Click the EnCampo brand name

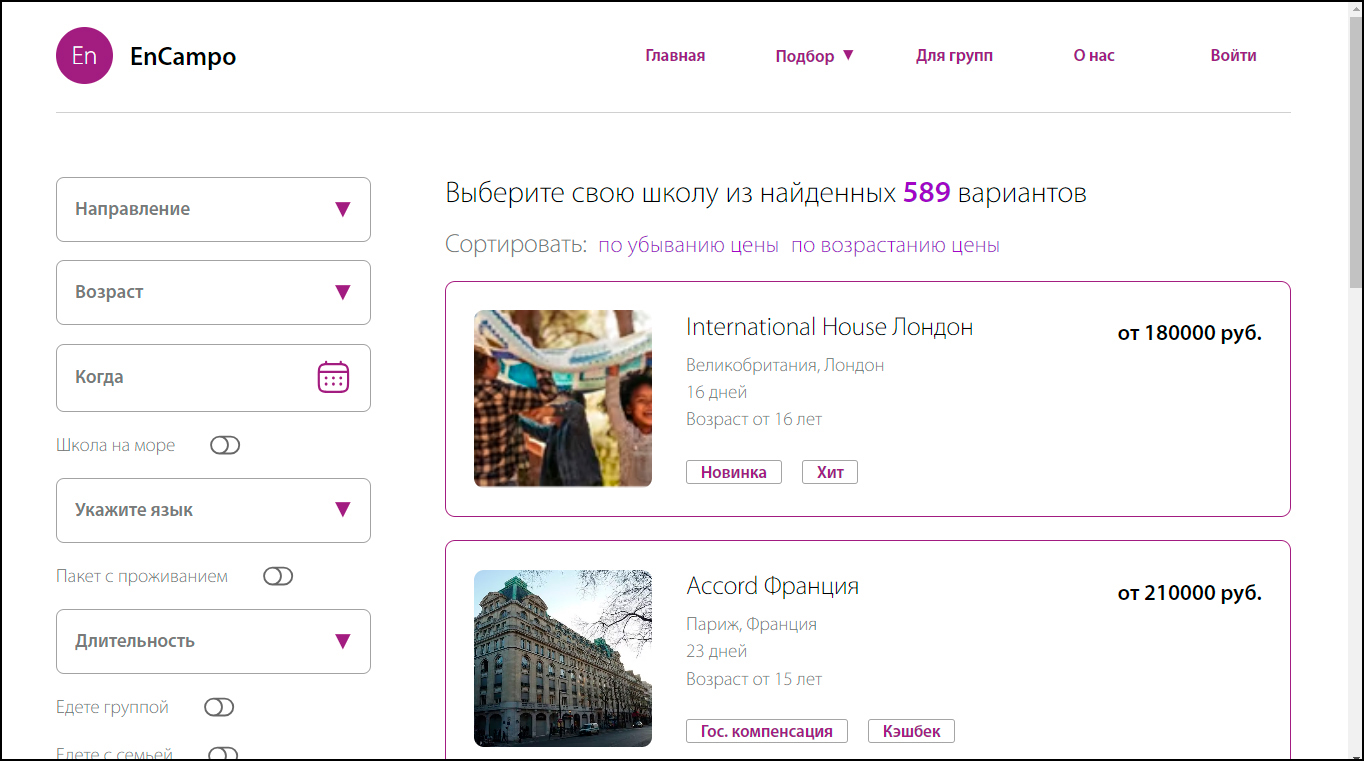coord(183,56)
